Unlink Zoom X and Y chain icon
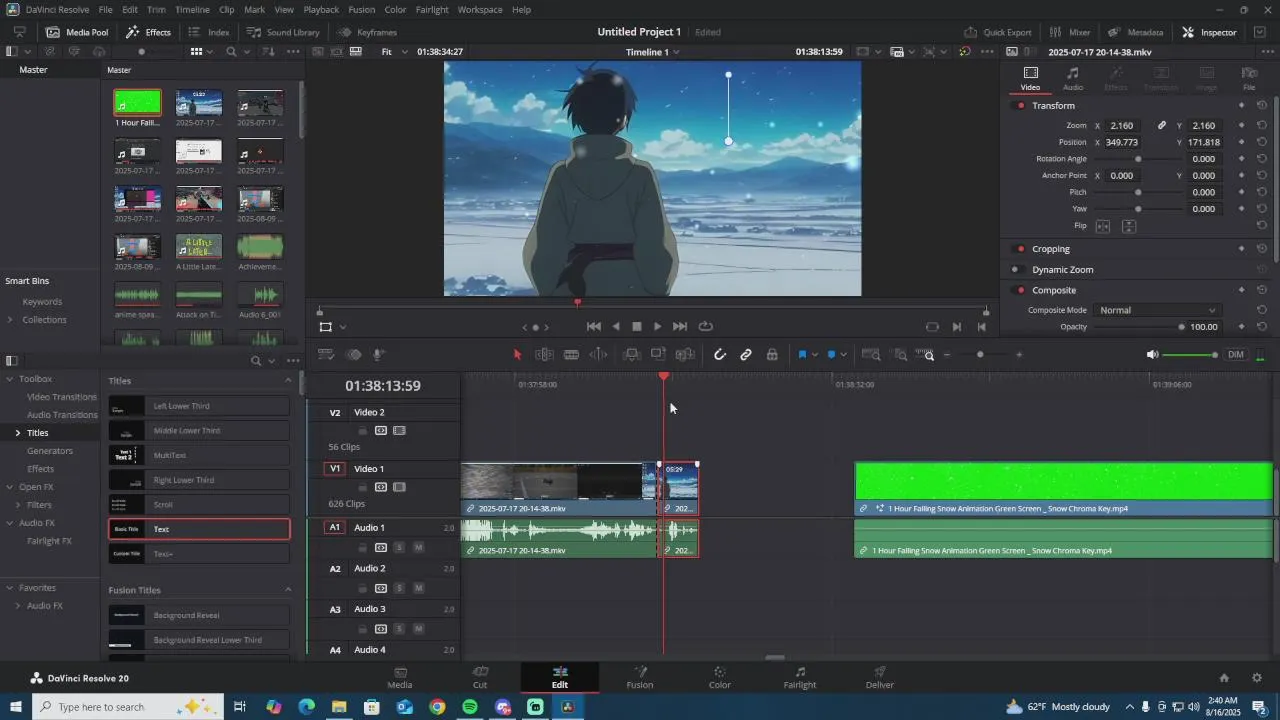 click(1162, 126)
